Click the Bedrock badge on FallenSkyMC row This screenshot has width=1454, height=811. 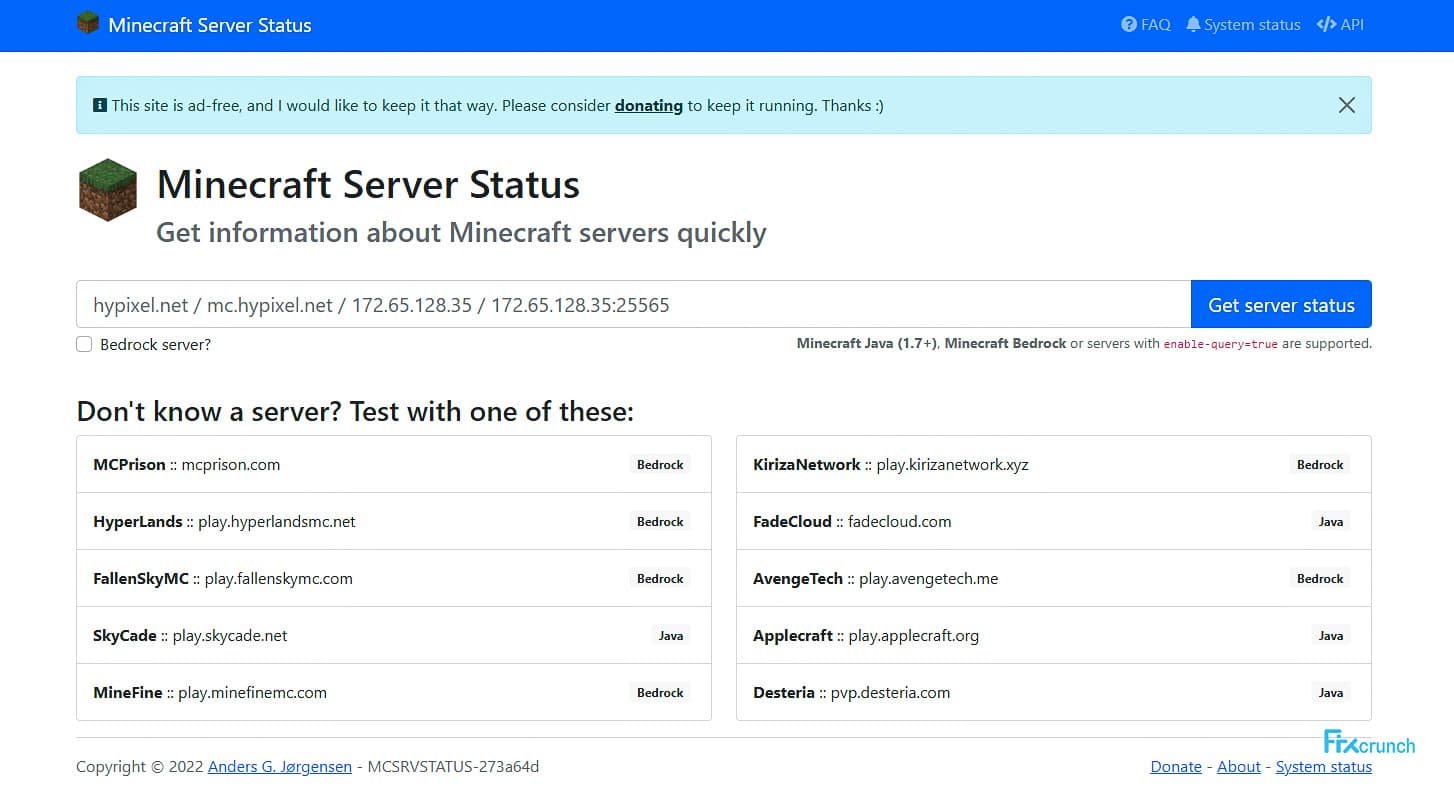(x=660, y=579)
